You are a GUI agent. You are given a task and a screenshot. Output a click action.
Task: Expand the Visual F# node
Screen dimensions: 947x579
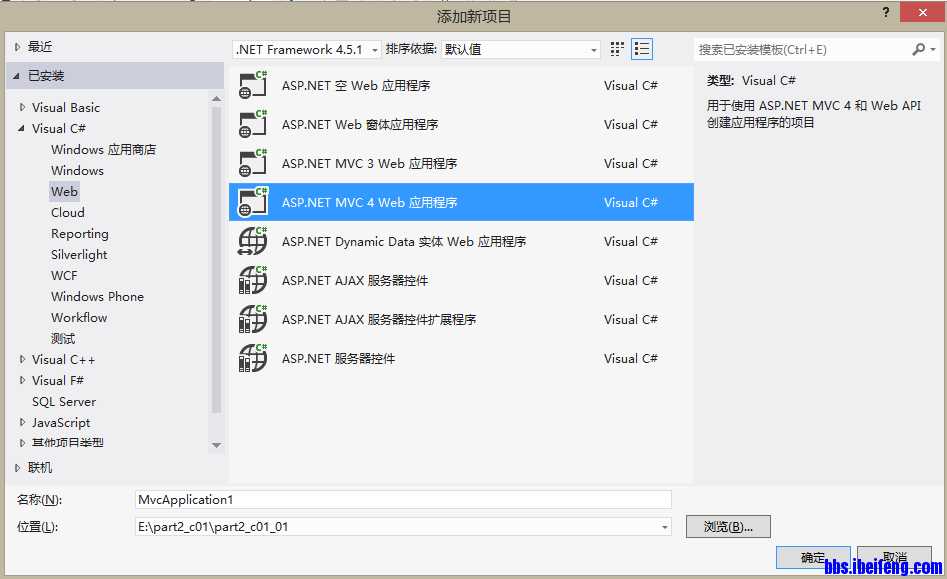[22, 380]
